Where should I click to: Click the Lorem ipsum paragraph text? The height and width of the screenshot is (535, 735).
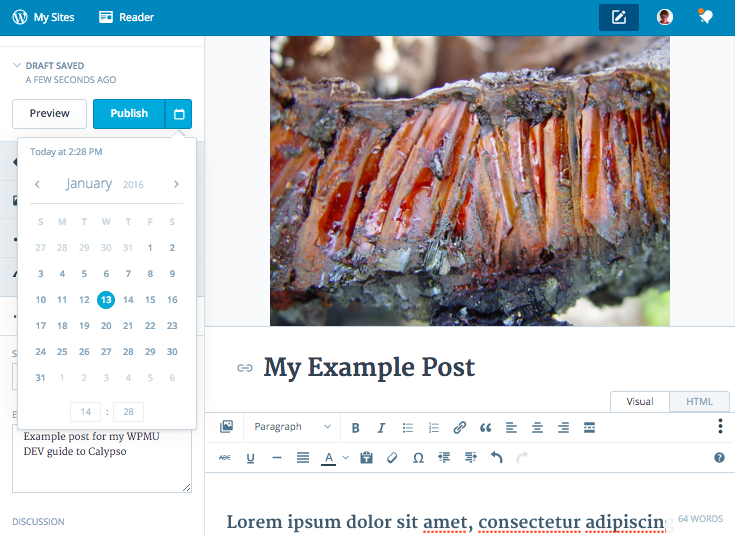445,522
